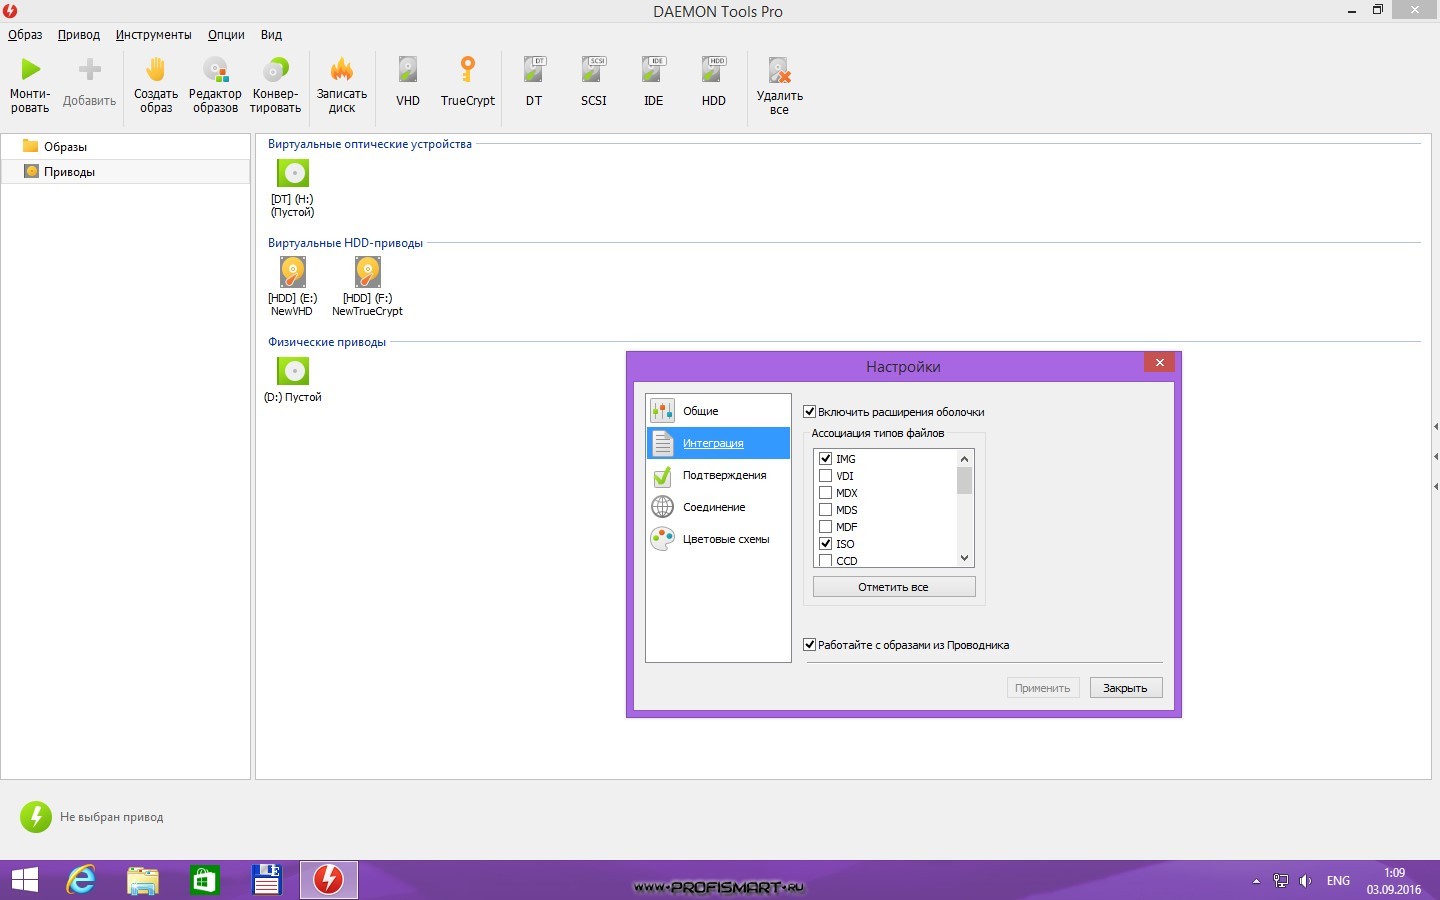Click file types list scroll-down arrow
The height and width of the screenshot is (900, 1440).
tap(964, 558)
